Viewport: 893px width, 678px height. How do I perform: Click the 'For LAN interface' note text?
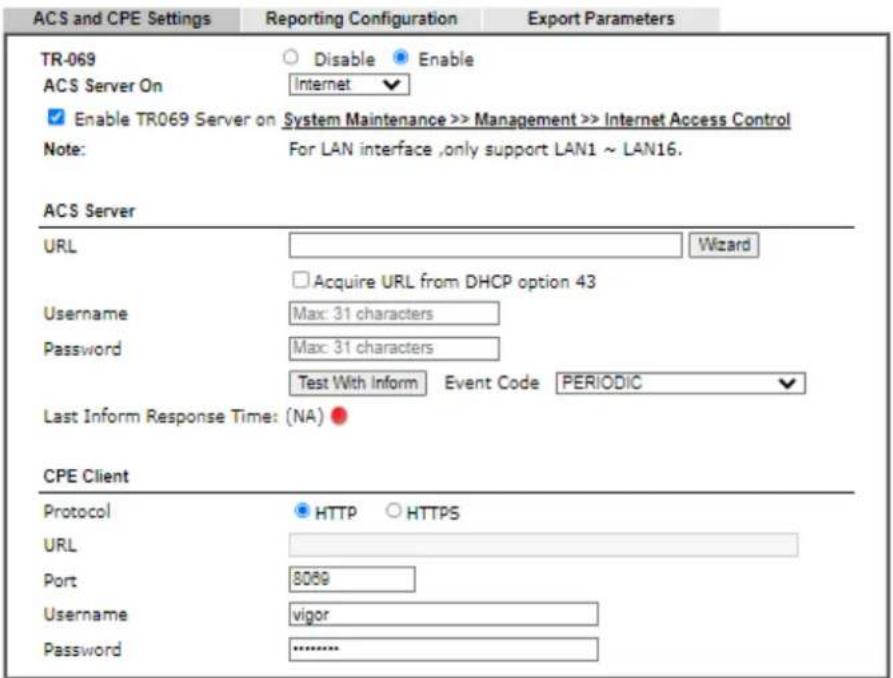click(x=485, y=149)
